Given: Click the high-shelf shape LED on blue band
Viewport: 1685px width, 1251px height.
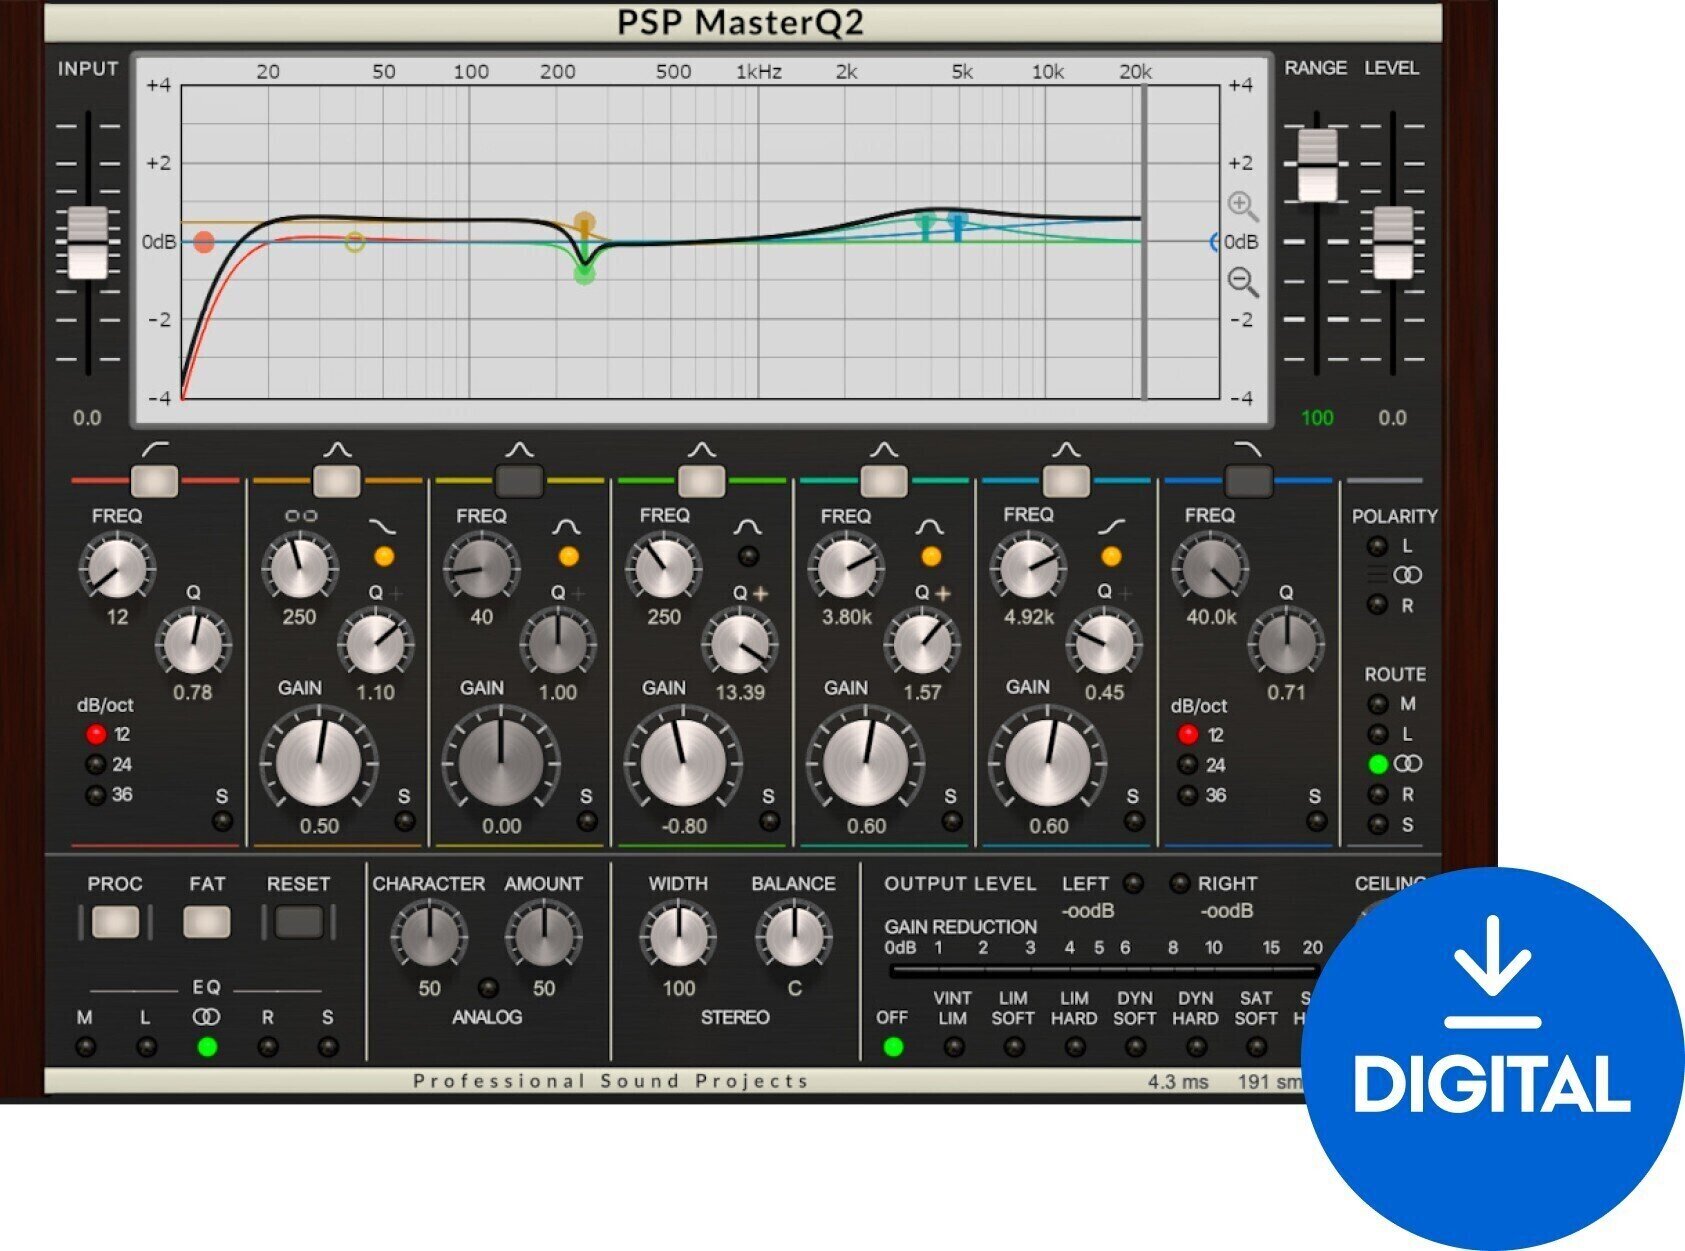Looking at the screenshot, I should pyautogui.click(x=1111, y=556).
